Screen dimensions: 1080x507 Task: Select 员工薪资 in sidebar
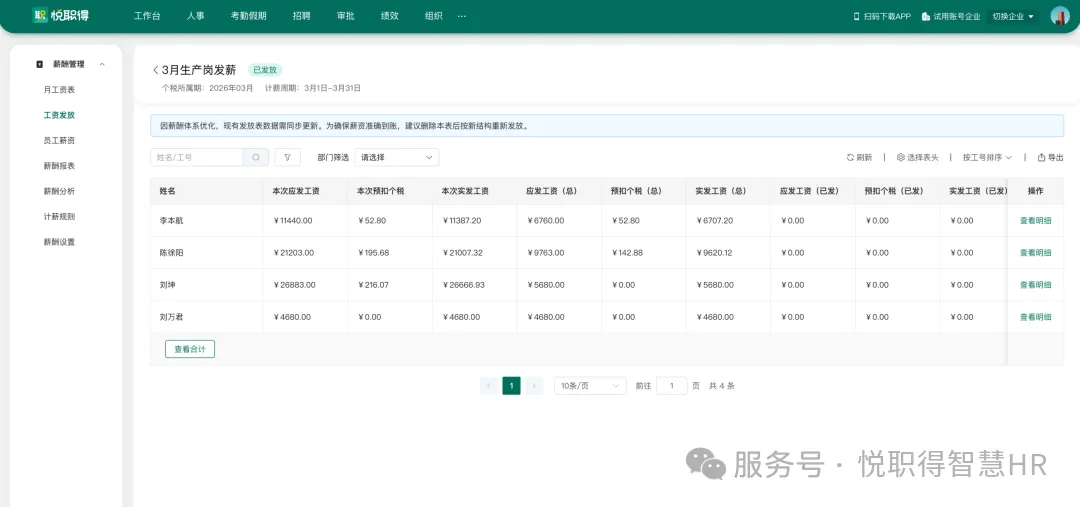point(59,141)
